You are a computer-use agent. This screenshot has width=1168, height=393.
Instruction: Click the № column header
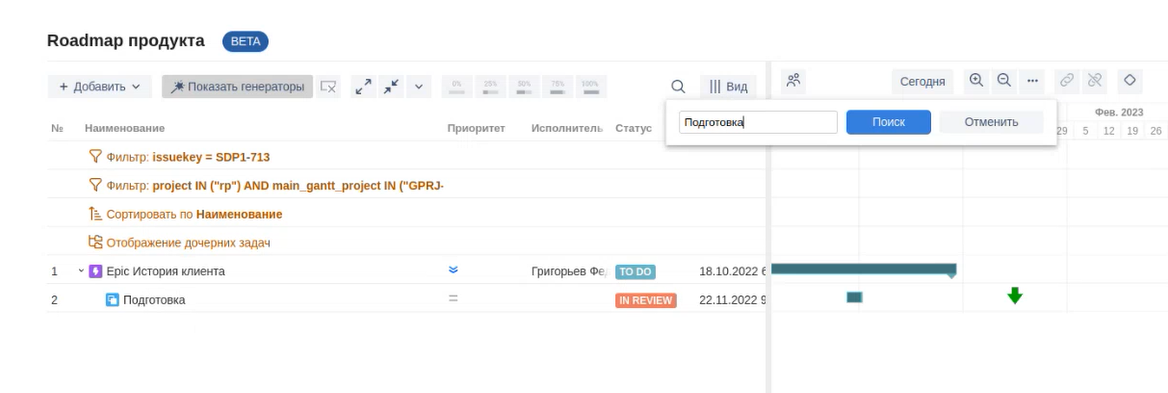click(57, 128)
